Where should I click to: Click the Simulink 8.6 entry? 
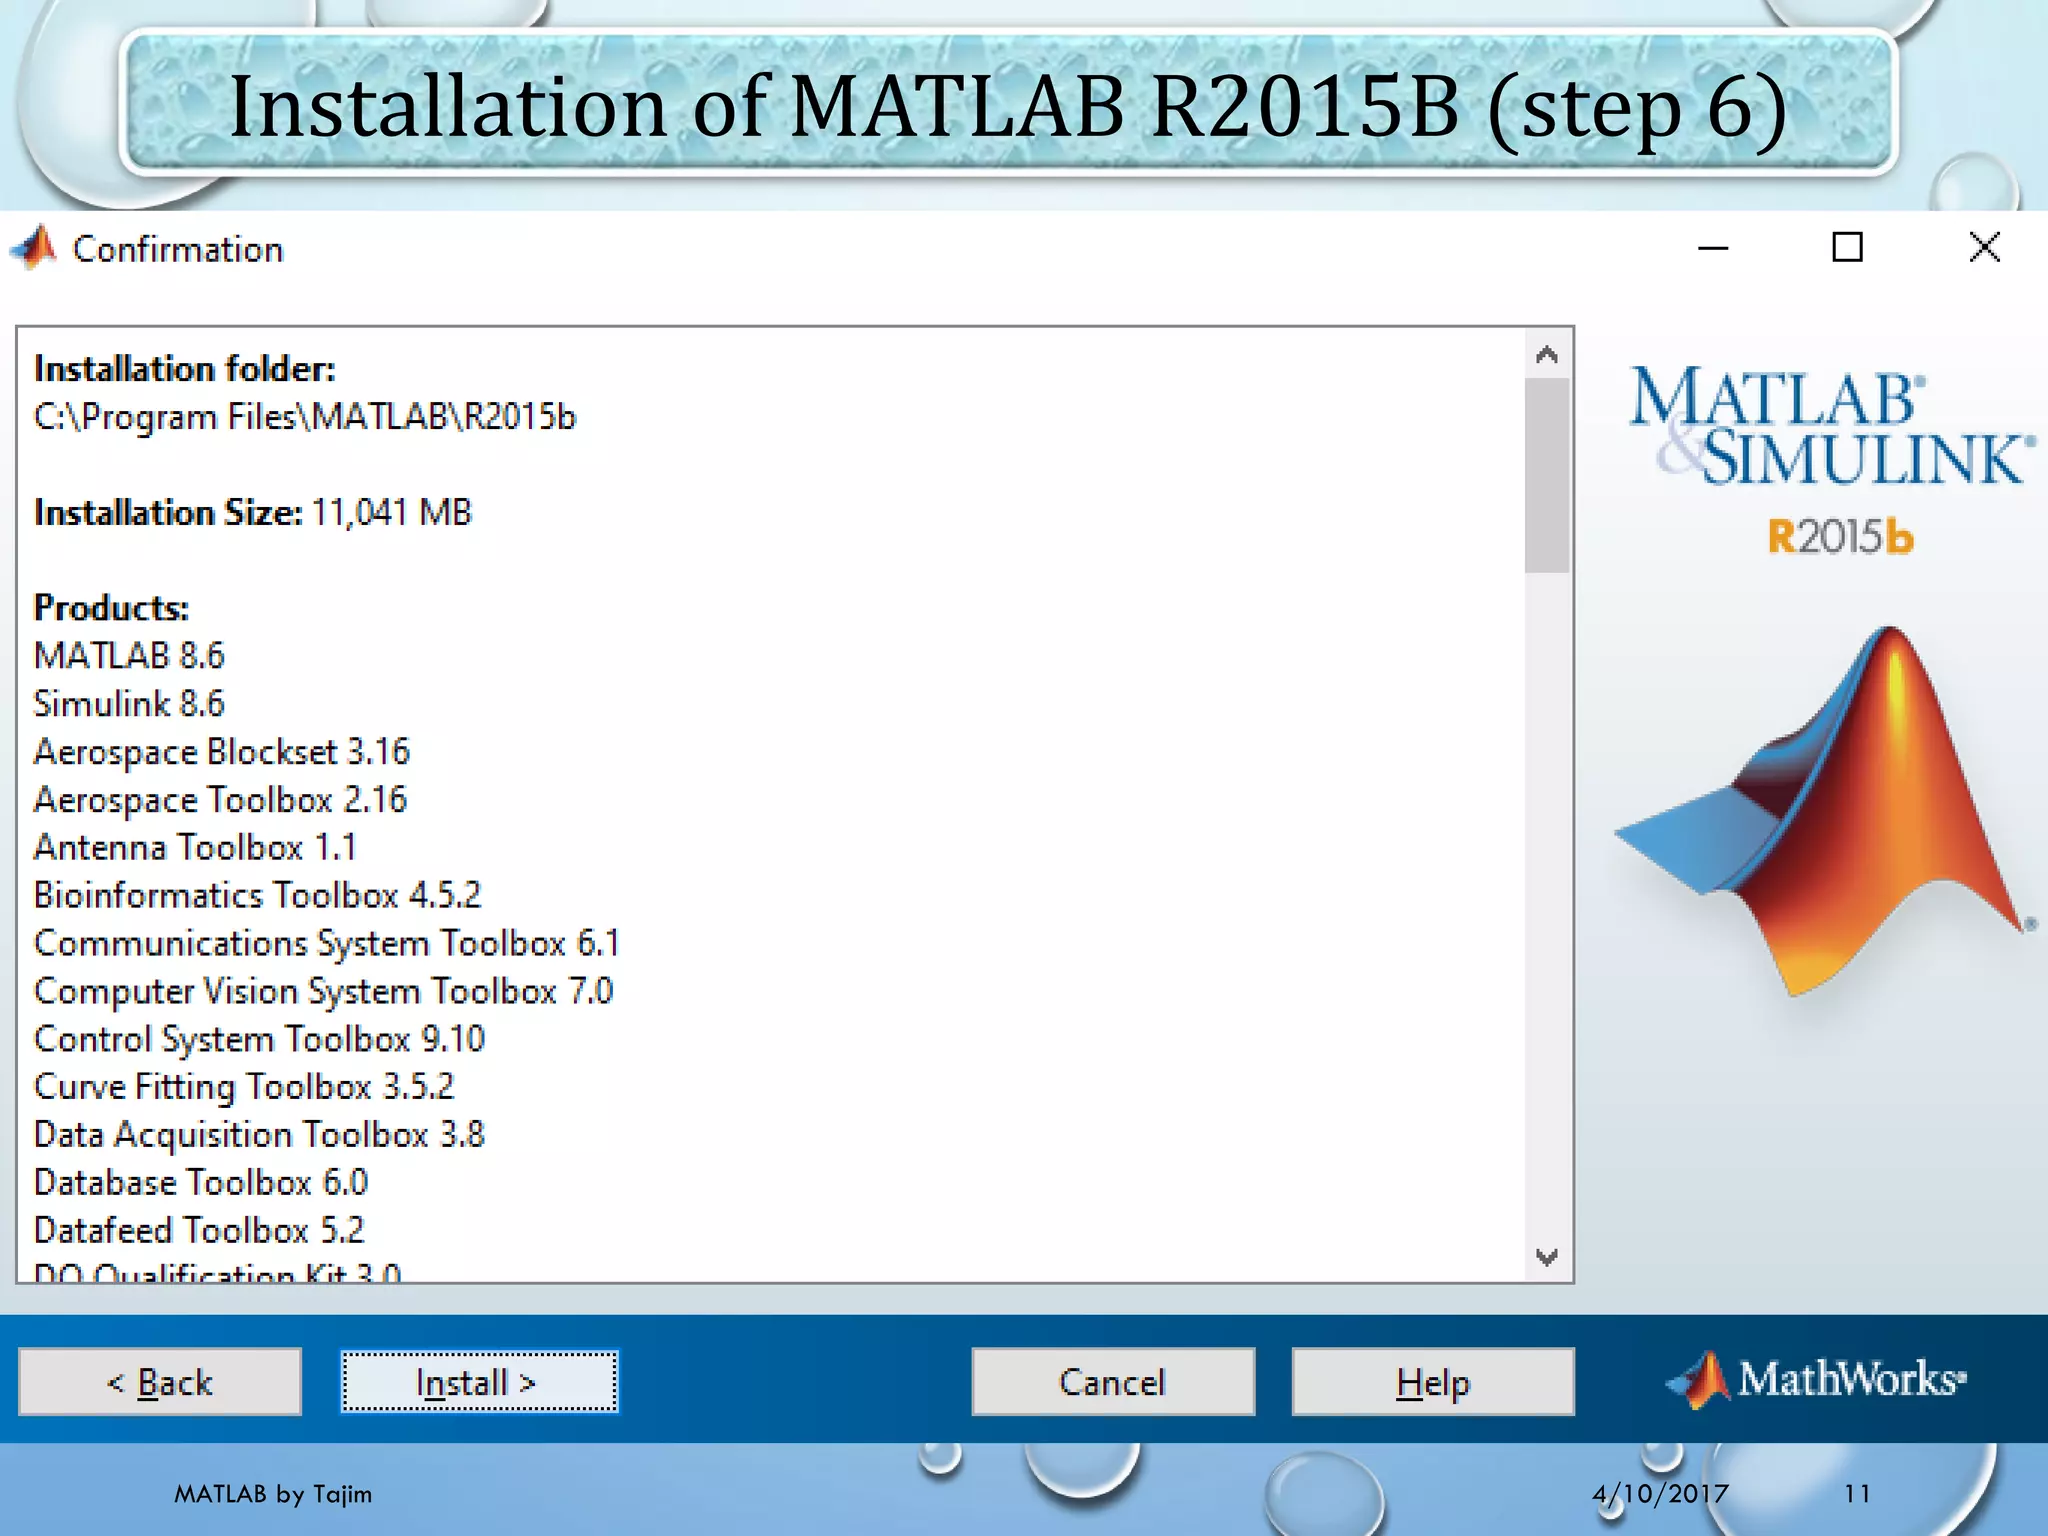129,704
